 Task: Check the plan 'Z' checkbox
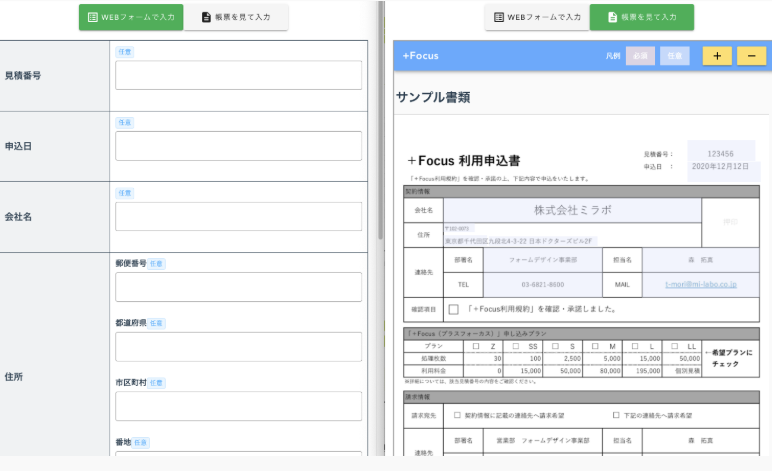476,346
